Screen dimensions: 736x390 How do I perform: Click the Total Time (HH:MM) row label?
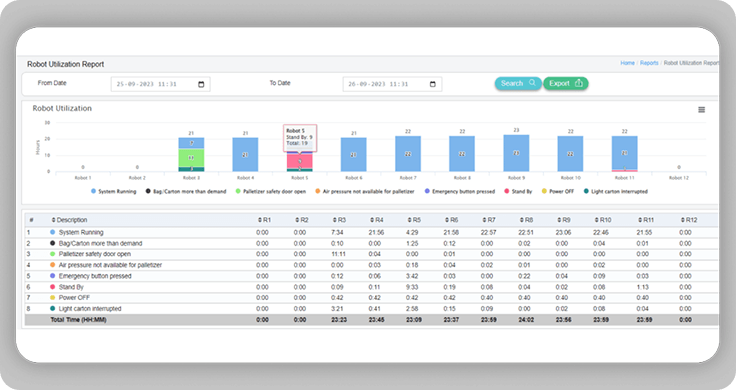coord(78,320)
